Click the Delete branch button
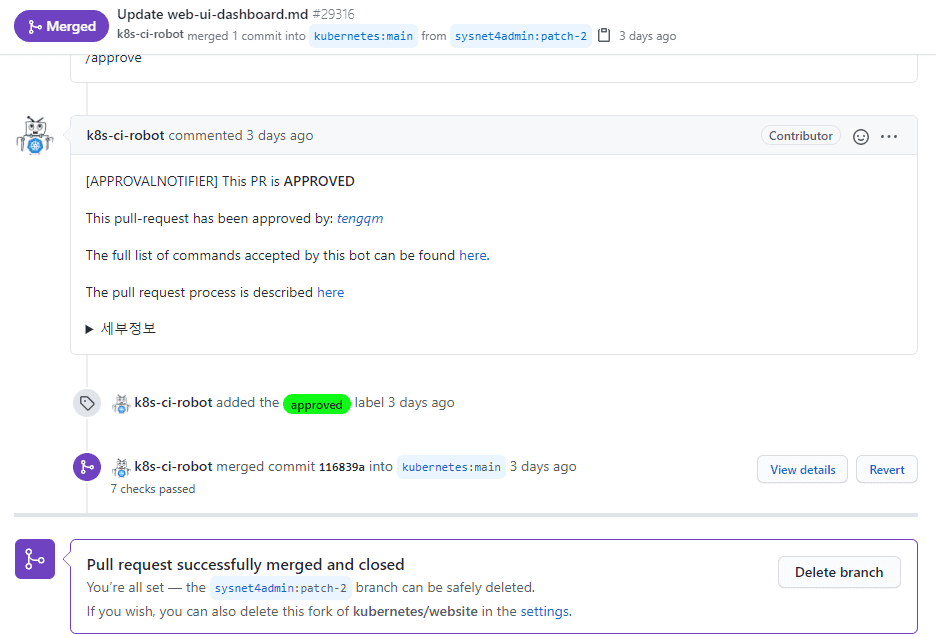The image size is (936, 637). coord(839,572)
